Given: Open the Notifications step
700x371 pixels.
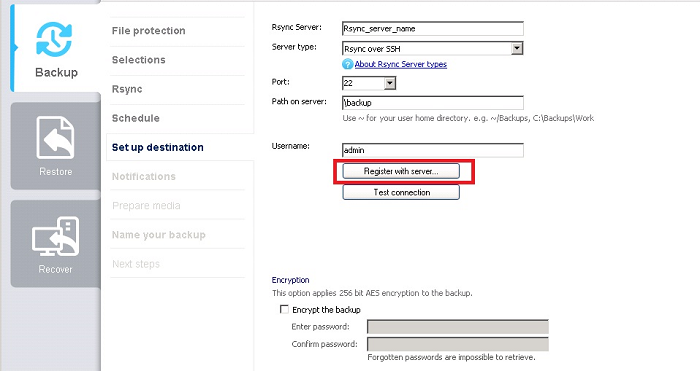Looking at the screenshot, I should click(144, 176).
